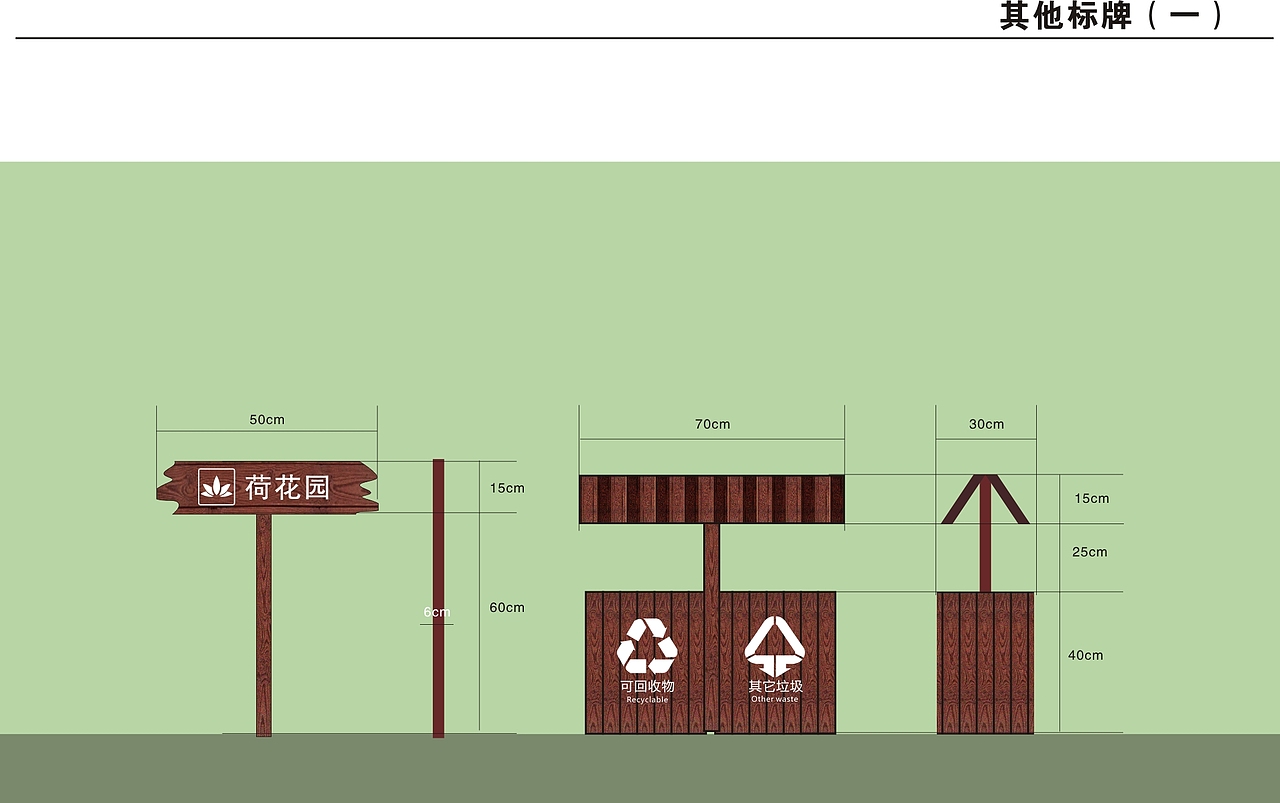Screen dimensions: 1280x803
Task: Select the 50cm width dimension
Action: [x=267, y=420]
